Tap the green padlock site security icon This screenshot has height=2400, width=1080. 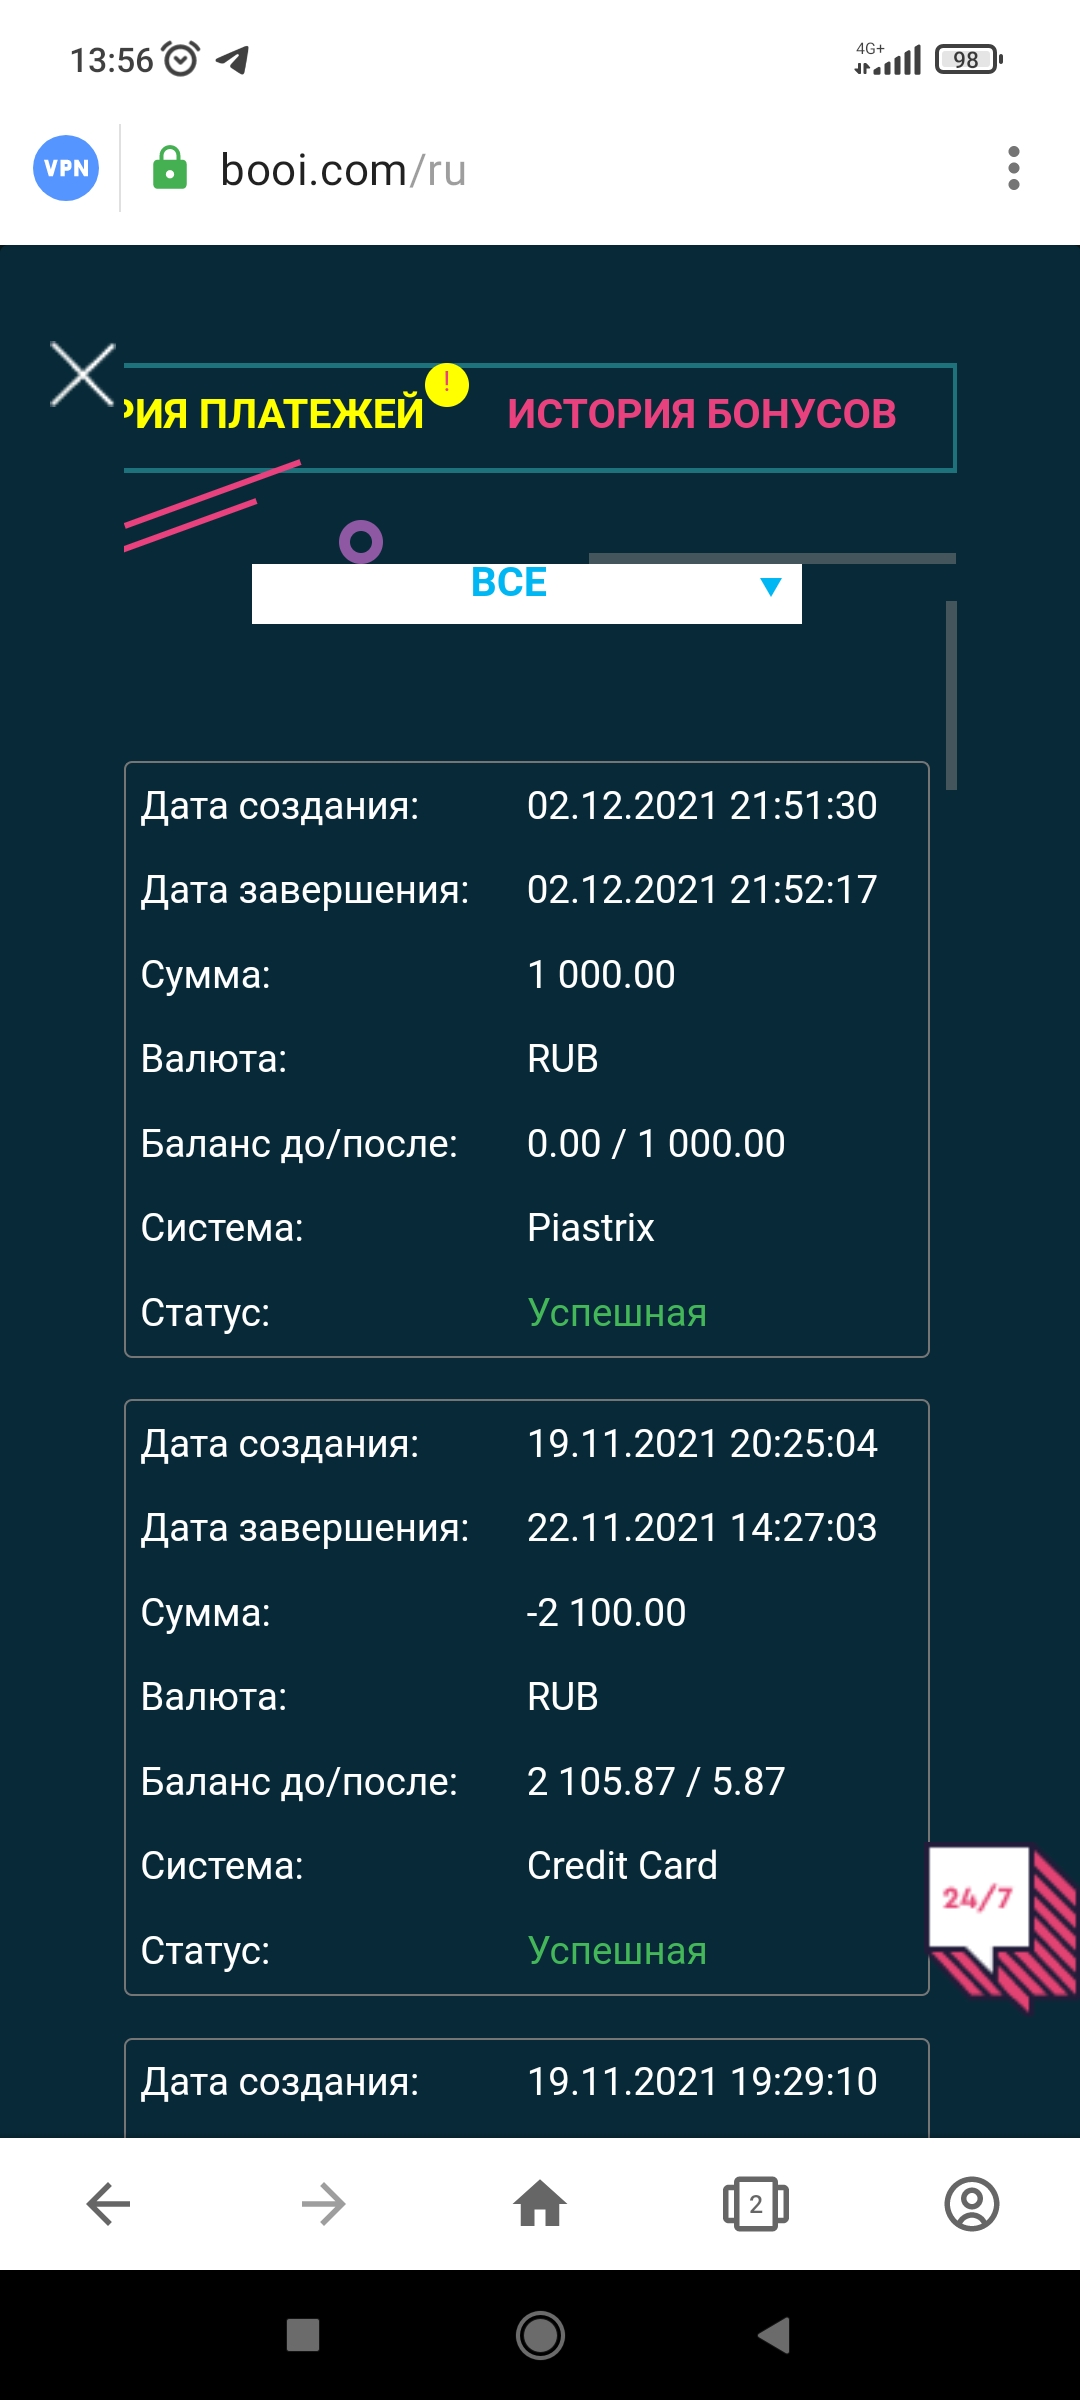170,168
